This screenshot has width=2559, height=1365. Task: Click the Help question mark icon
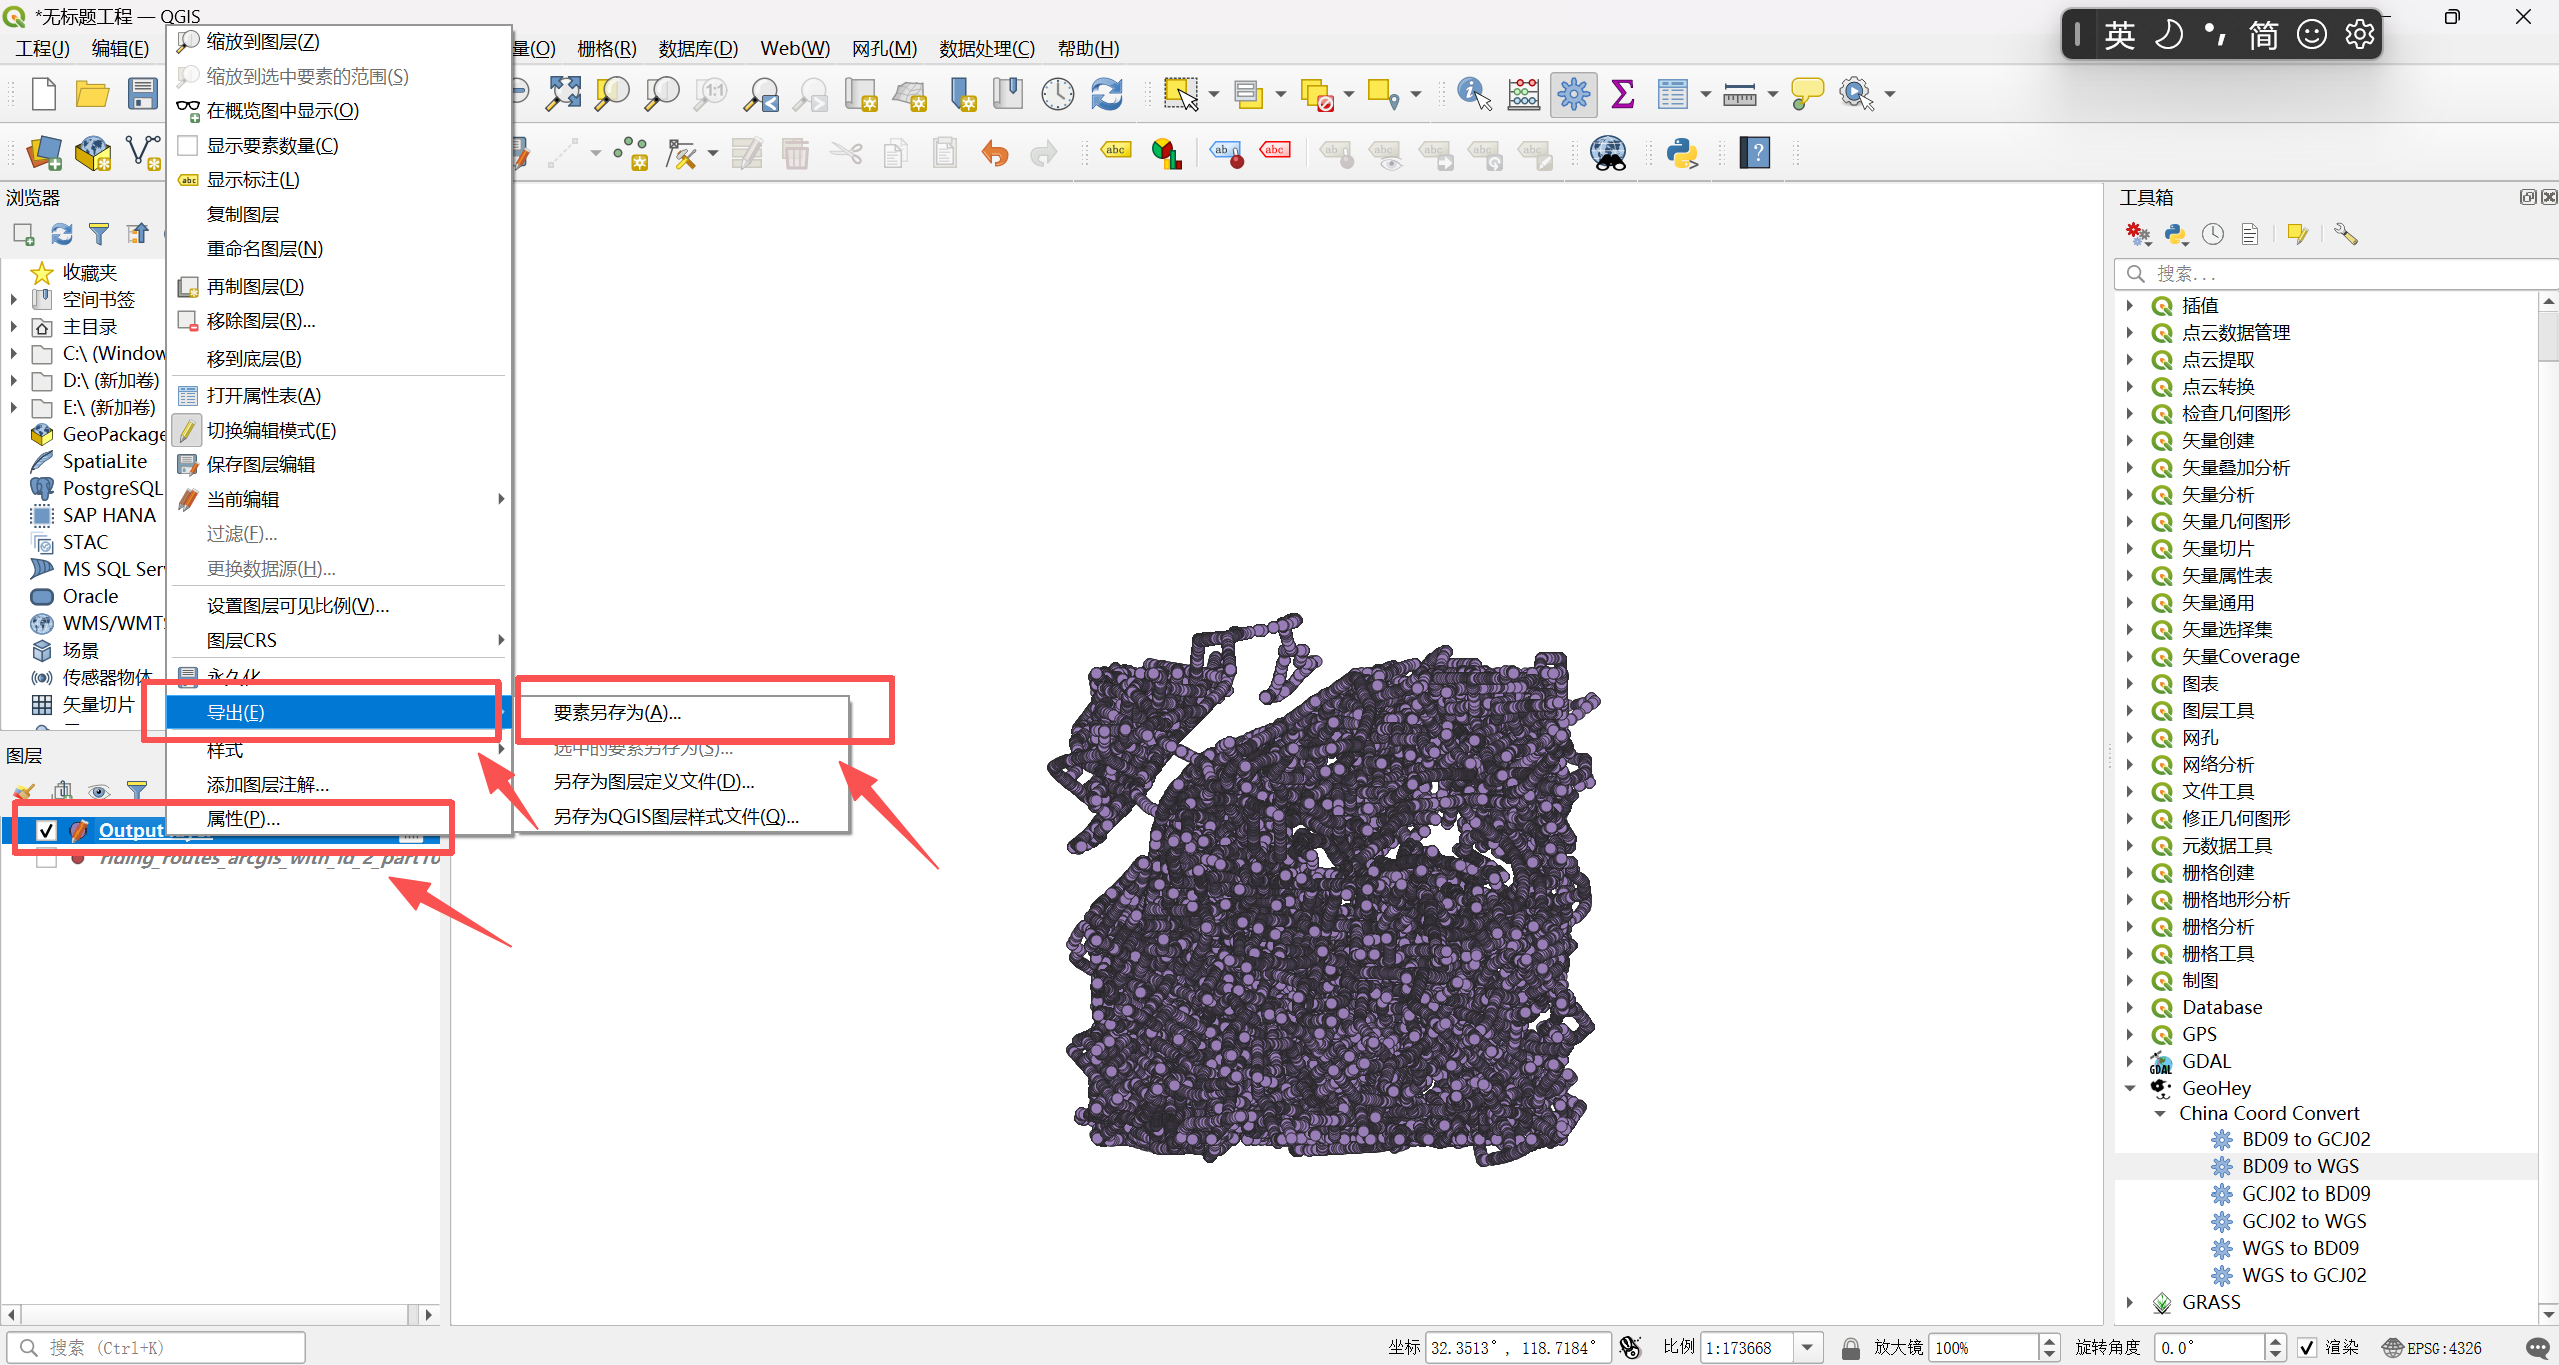pos(1754,153)
